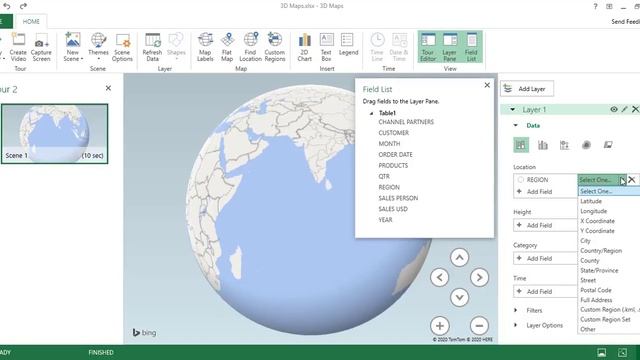Expand the Filters section
Image resolution: width=640 pixels, height=360 pixels.
click(516, 310)
